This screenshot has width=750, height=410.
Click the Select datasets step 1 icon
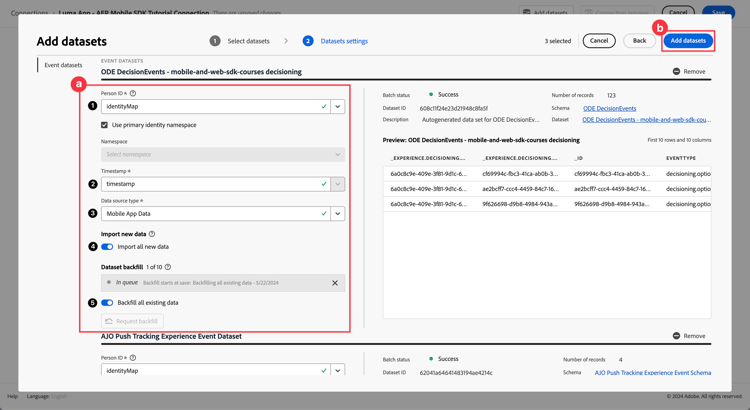pos(215,41)
